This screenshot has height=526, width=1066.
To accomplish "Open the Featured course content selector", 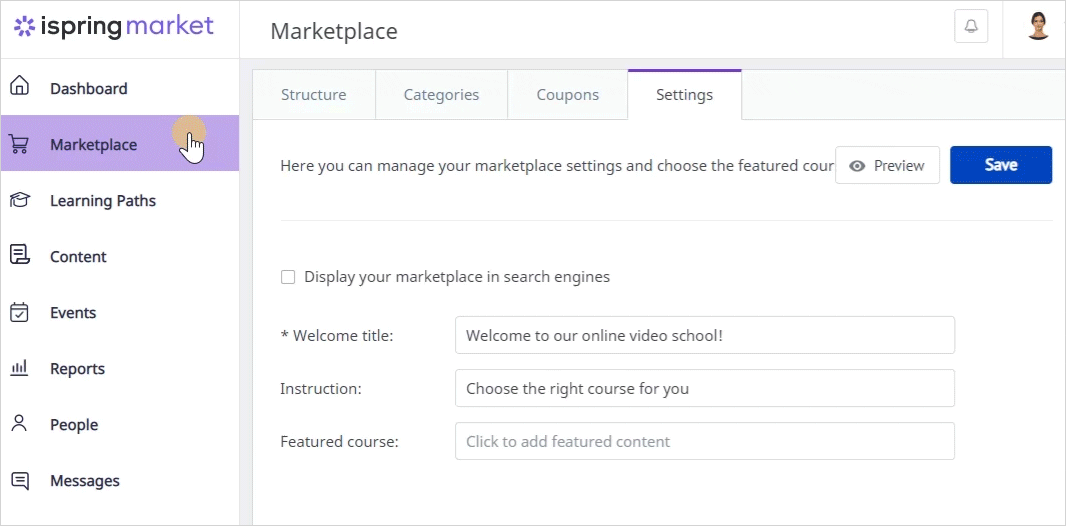I will (704, 441).
